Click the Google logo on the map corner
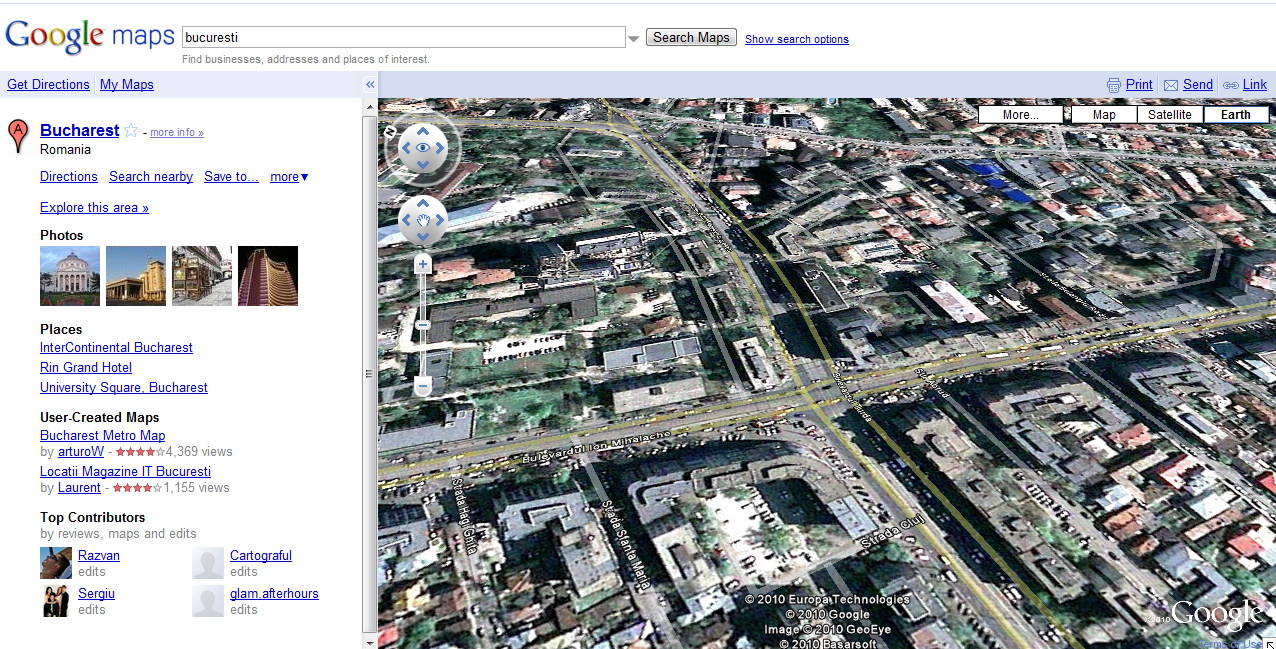The image size is (1276, 649). pos(1217,613)
